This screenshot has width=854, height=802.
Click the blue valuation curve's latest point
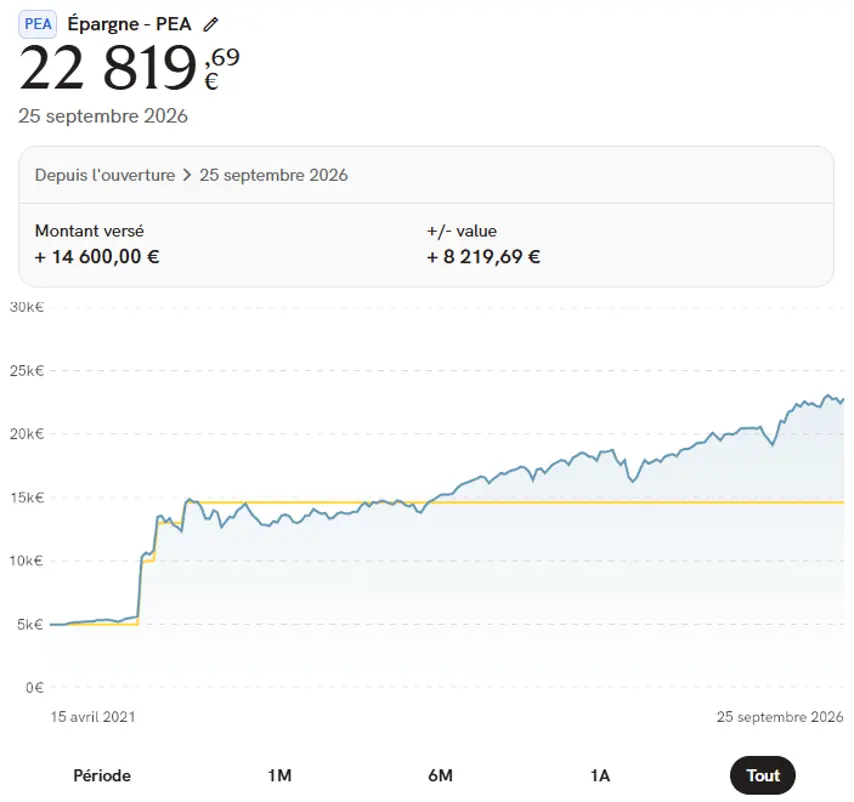point(843,400)
